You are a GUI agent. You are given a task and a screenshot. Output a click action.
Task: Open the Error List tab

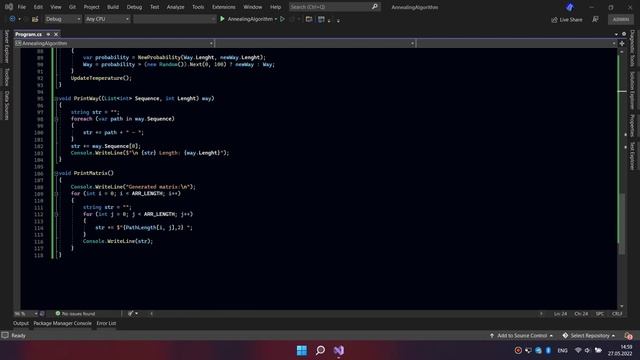[106, 323]
